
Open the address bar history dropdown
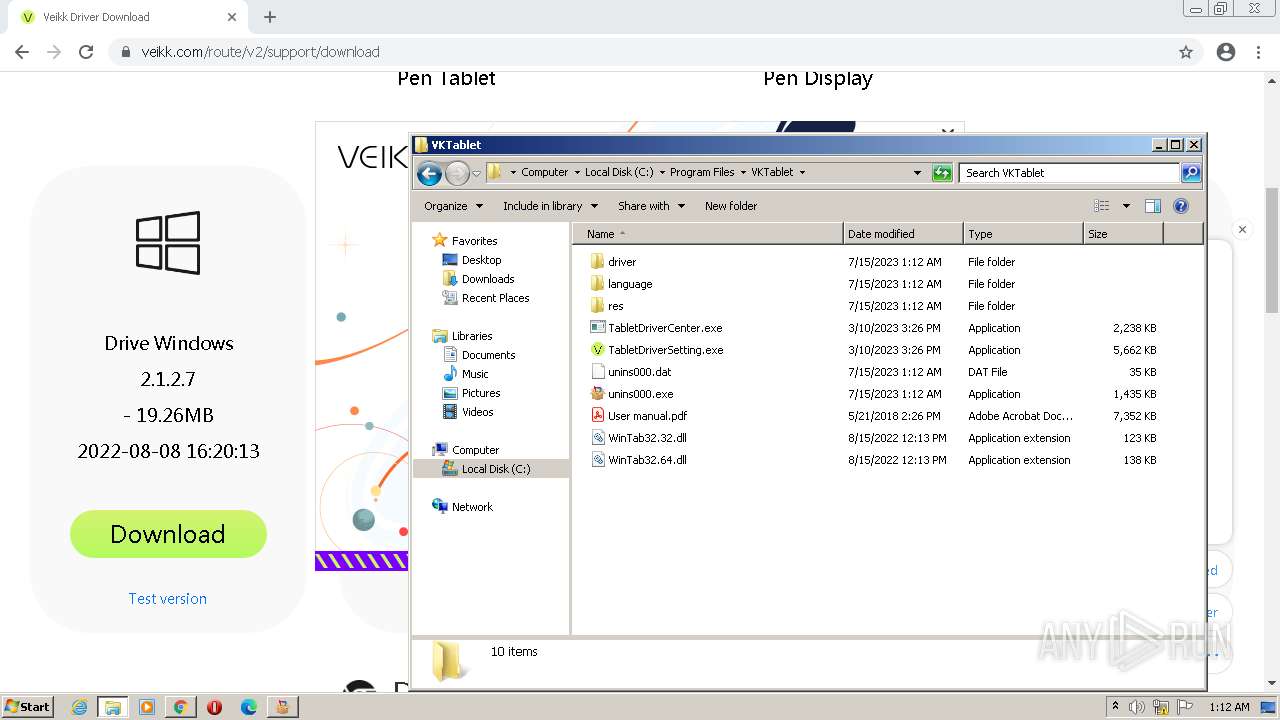(x=917, y=173)
